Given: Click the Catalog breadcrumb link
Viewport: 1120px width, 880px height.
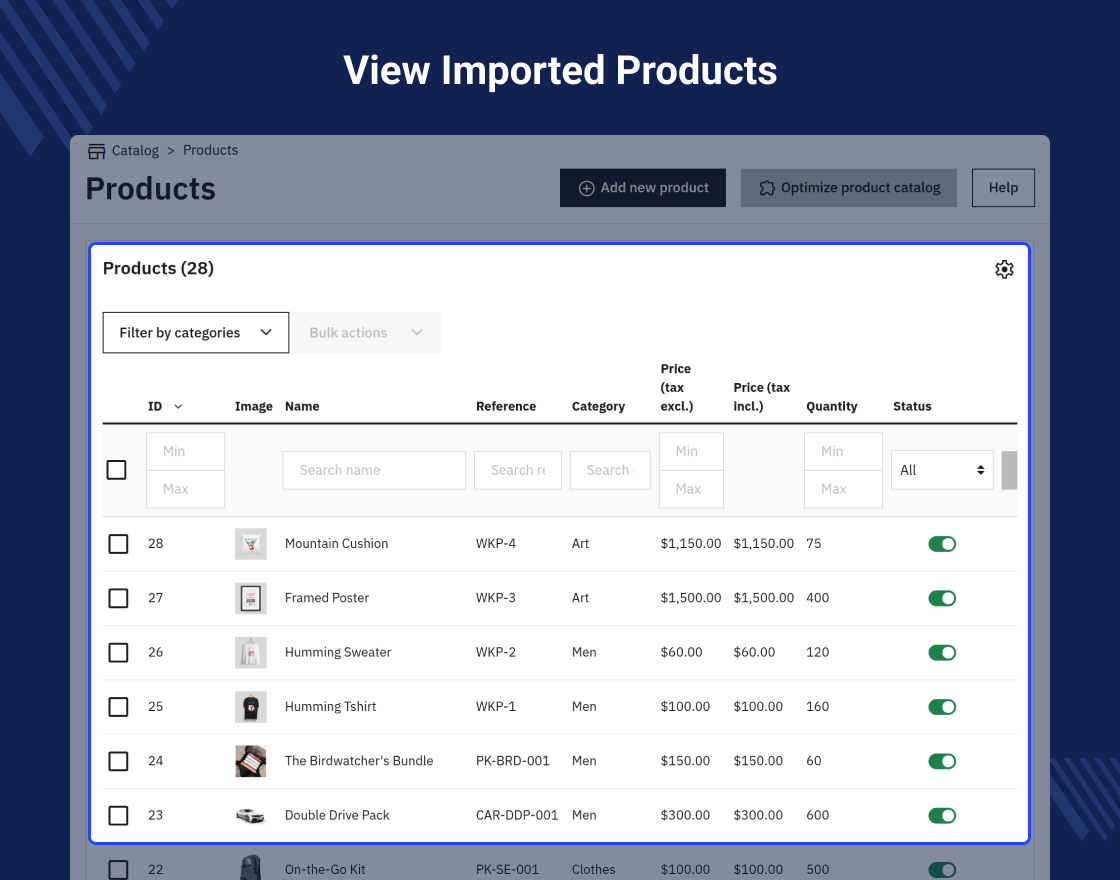Looking at the screenshot, I should pos(135,151).
